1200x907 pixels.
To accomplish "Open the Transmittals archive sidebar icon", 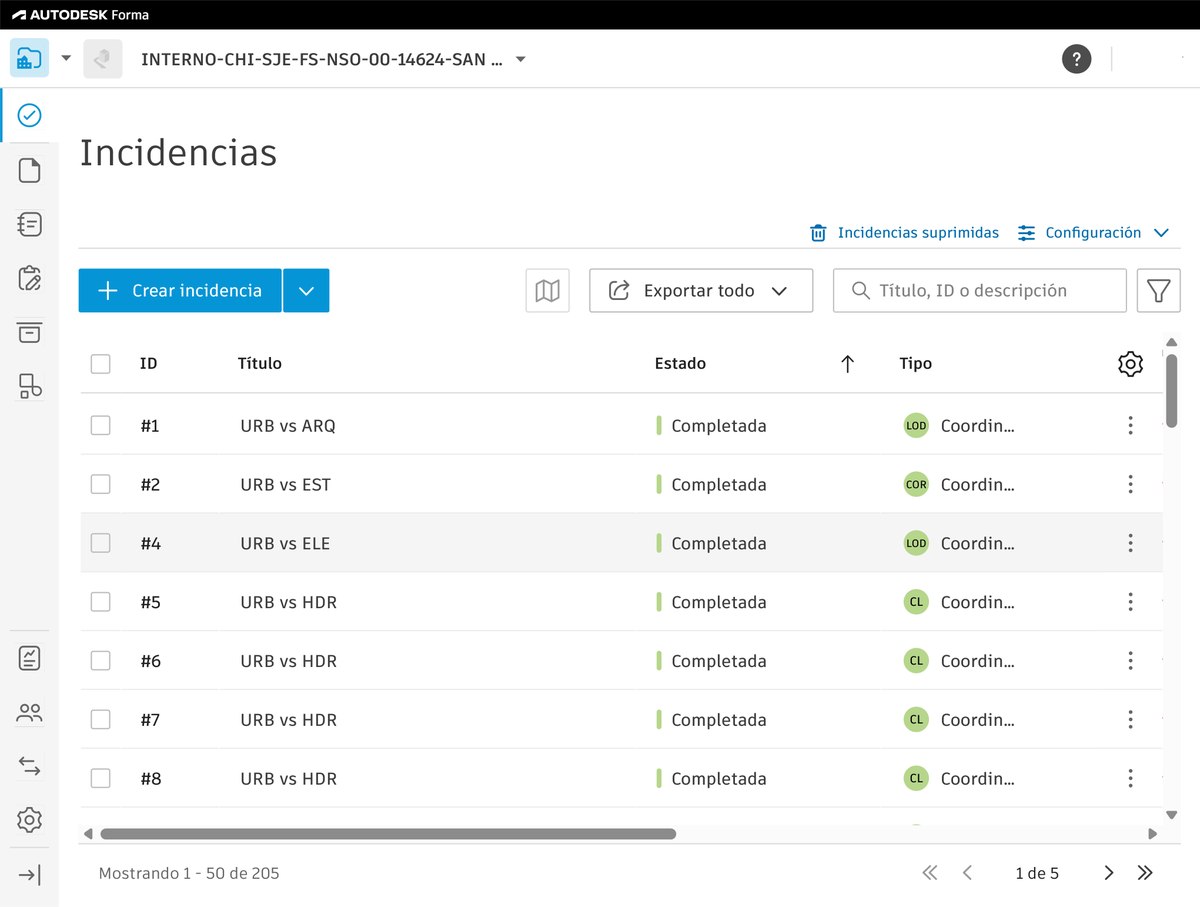I will tap(30, 332).
